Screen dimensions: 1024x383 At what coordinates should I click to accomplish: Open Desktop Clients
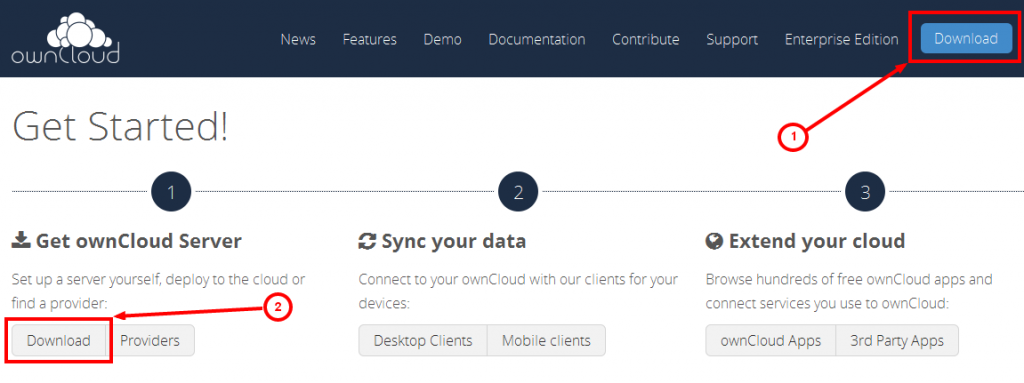point(423,341)
